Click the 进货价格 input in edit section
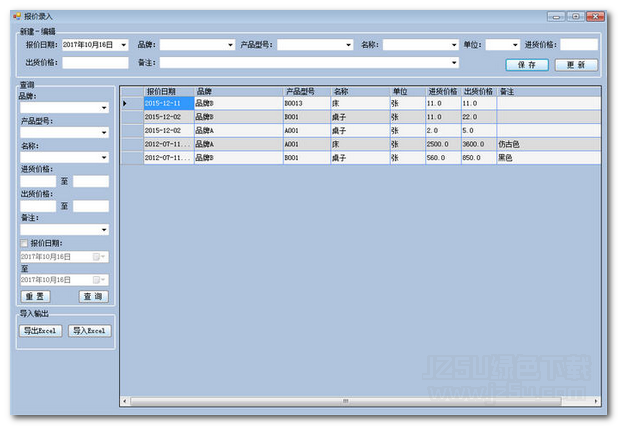 [579, 45]
